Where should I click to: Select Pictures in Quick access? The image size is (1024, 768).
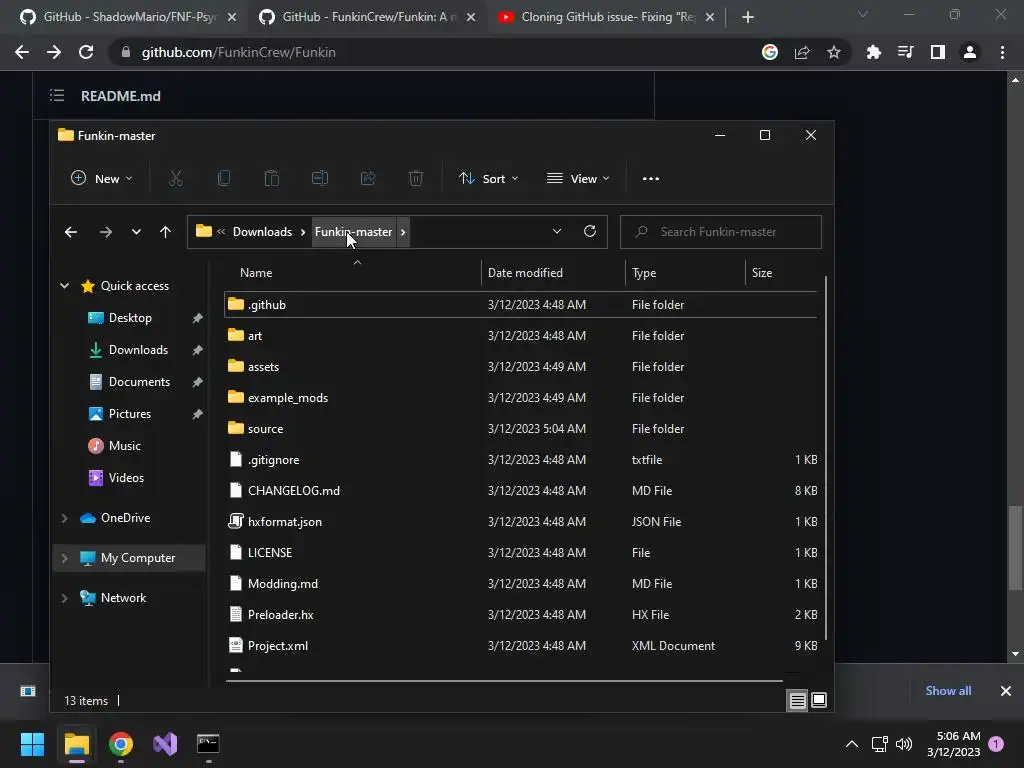[x=129, y=414]
